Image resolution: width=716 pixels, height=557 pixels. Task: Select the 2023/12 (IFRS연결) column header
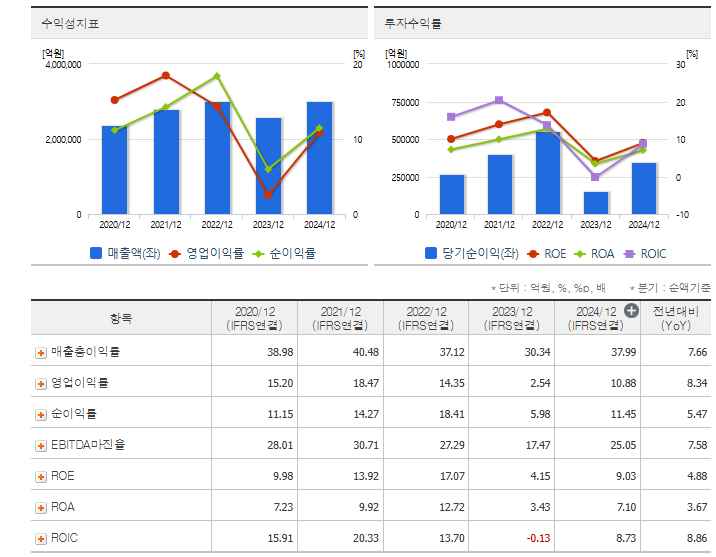511,318
